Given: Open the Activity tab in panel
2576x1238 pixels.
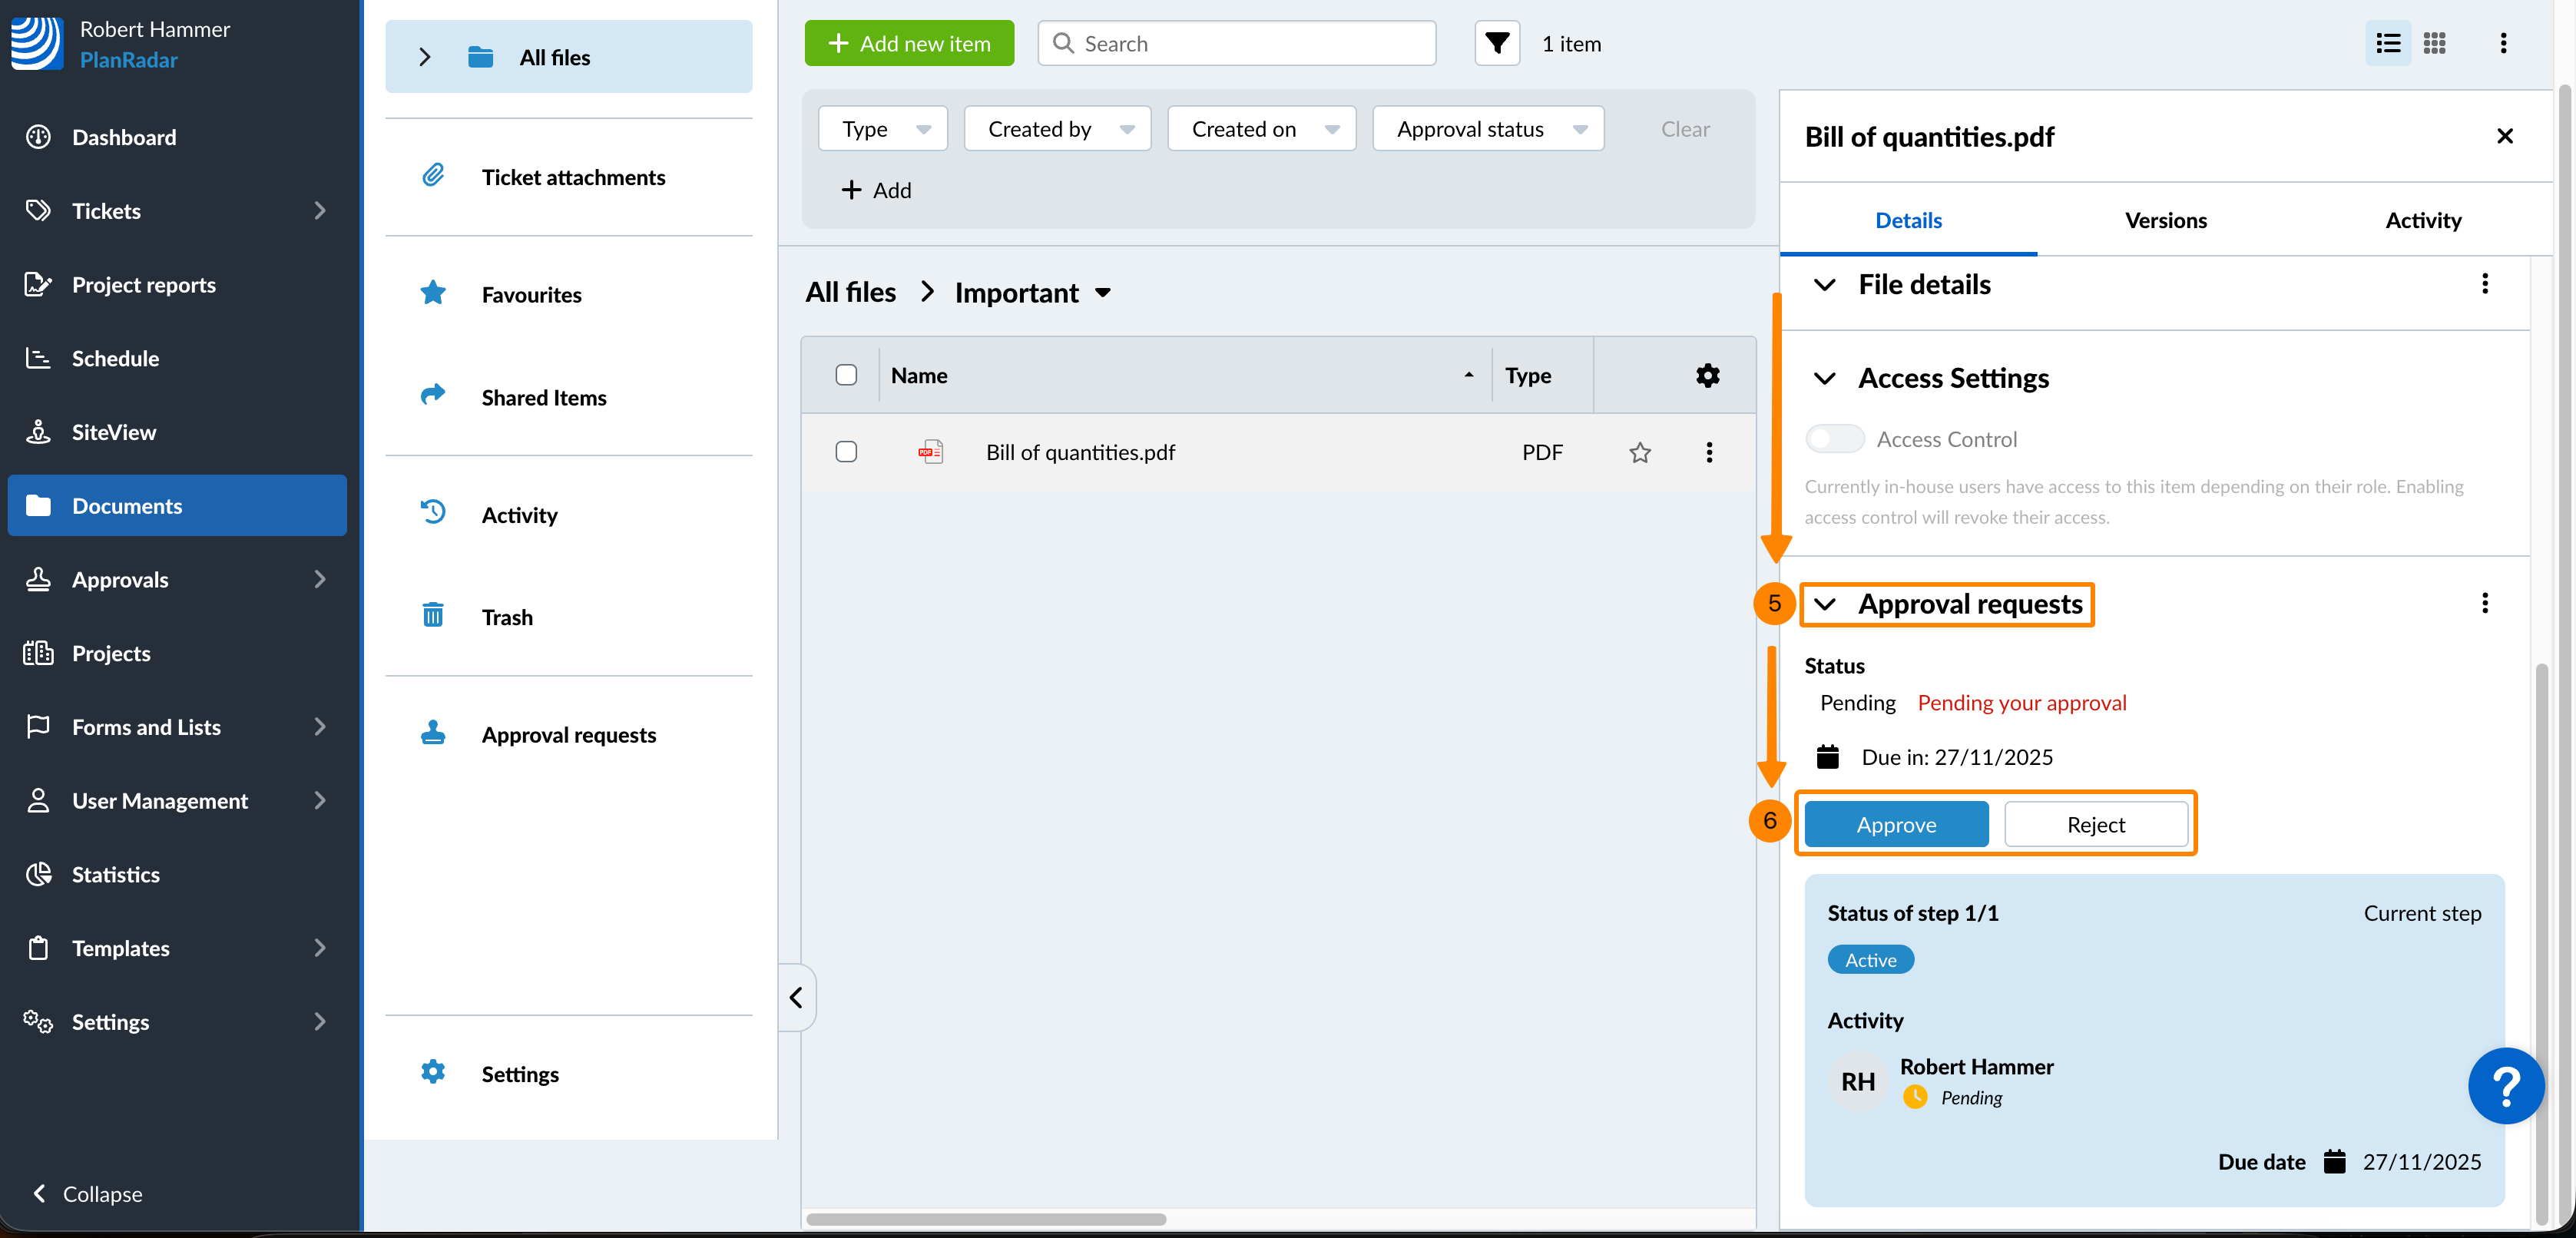Looking at the screenshot, I should click(x=2422, y=220).
